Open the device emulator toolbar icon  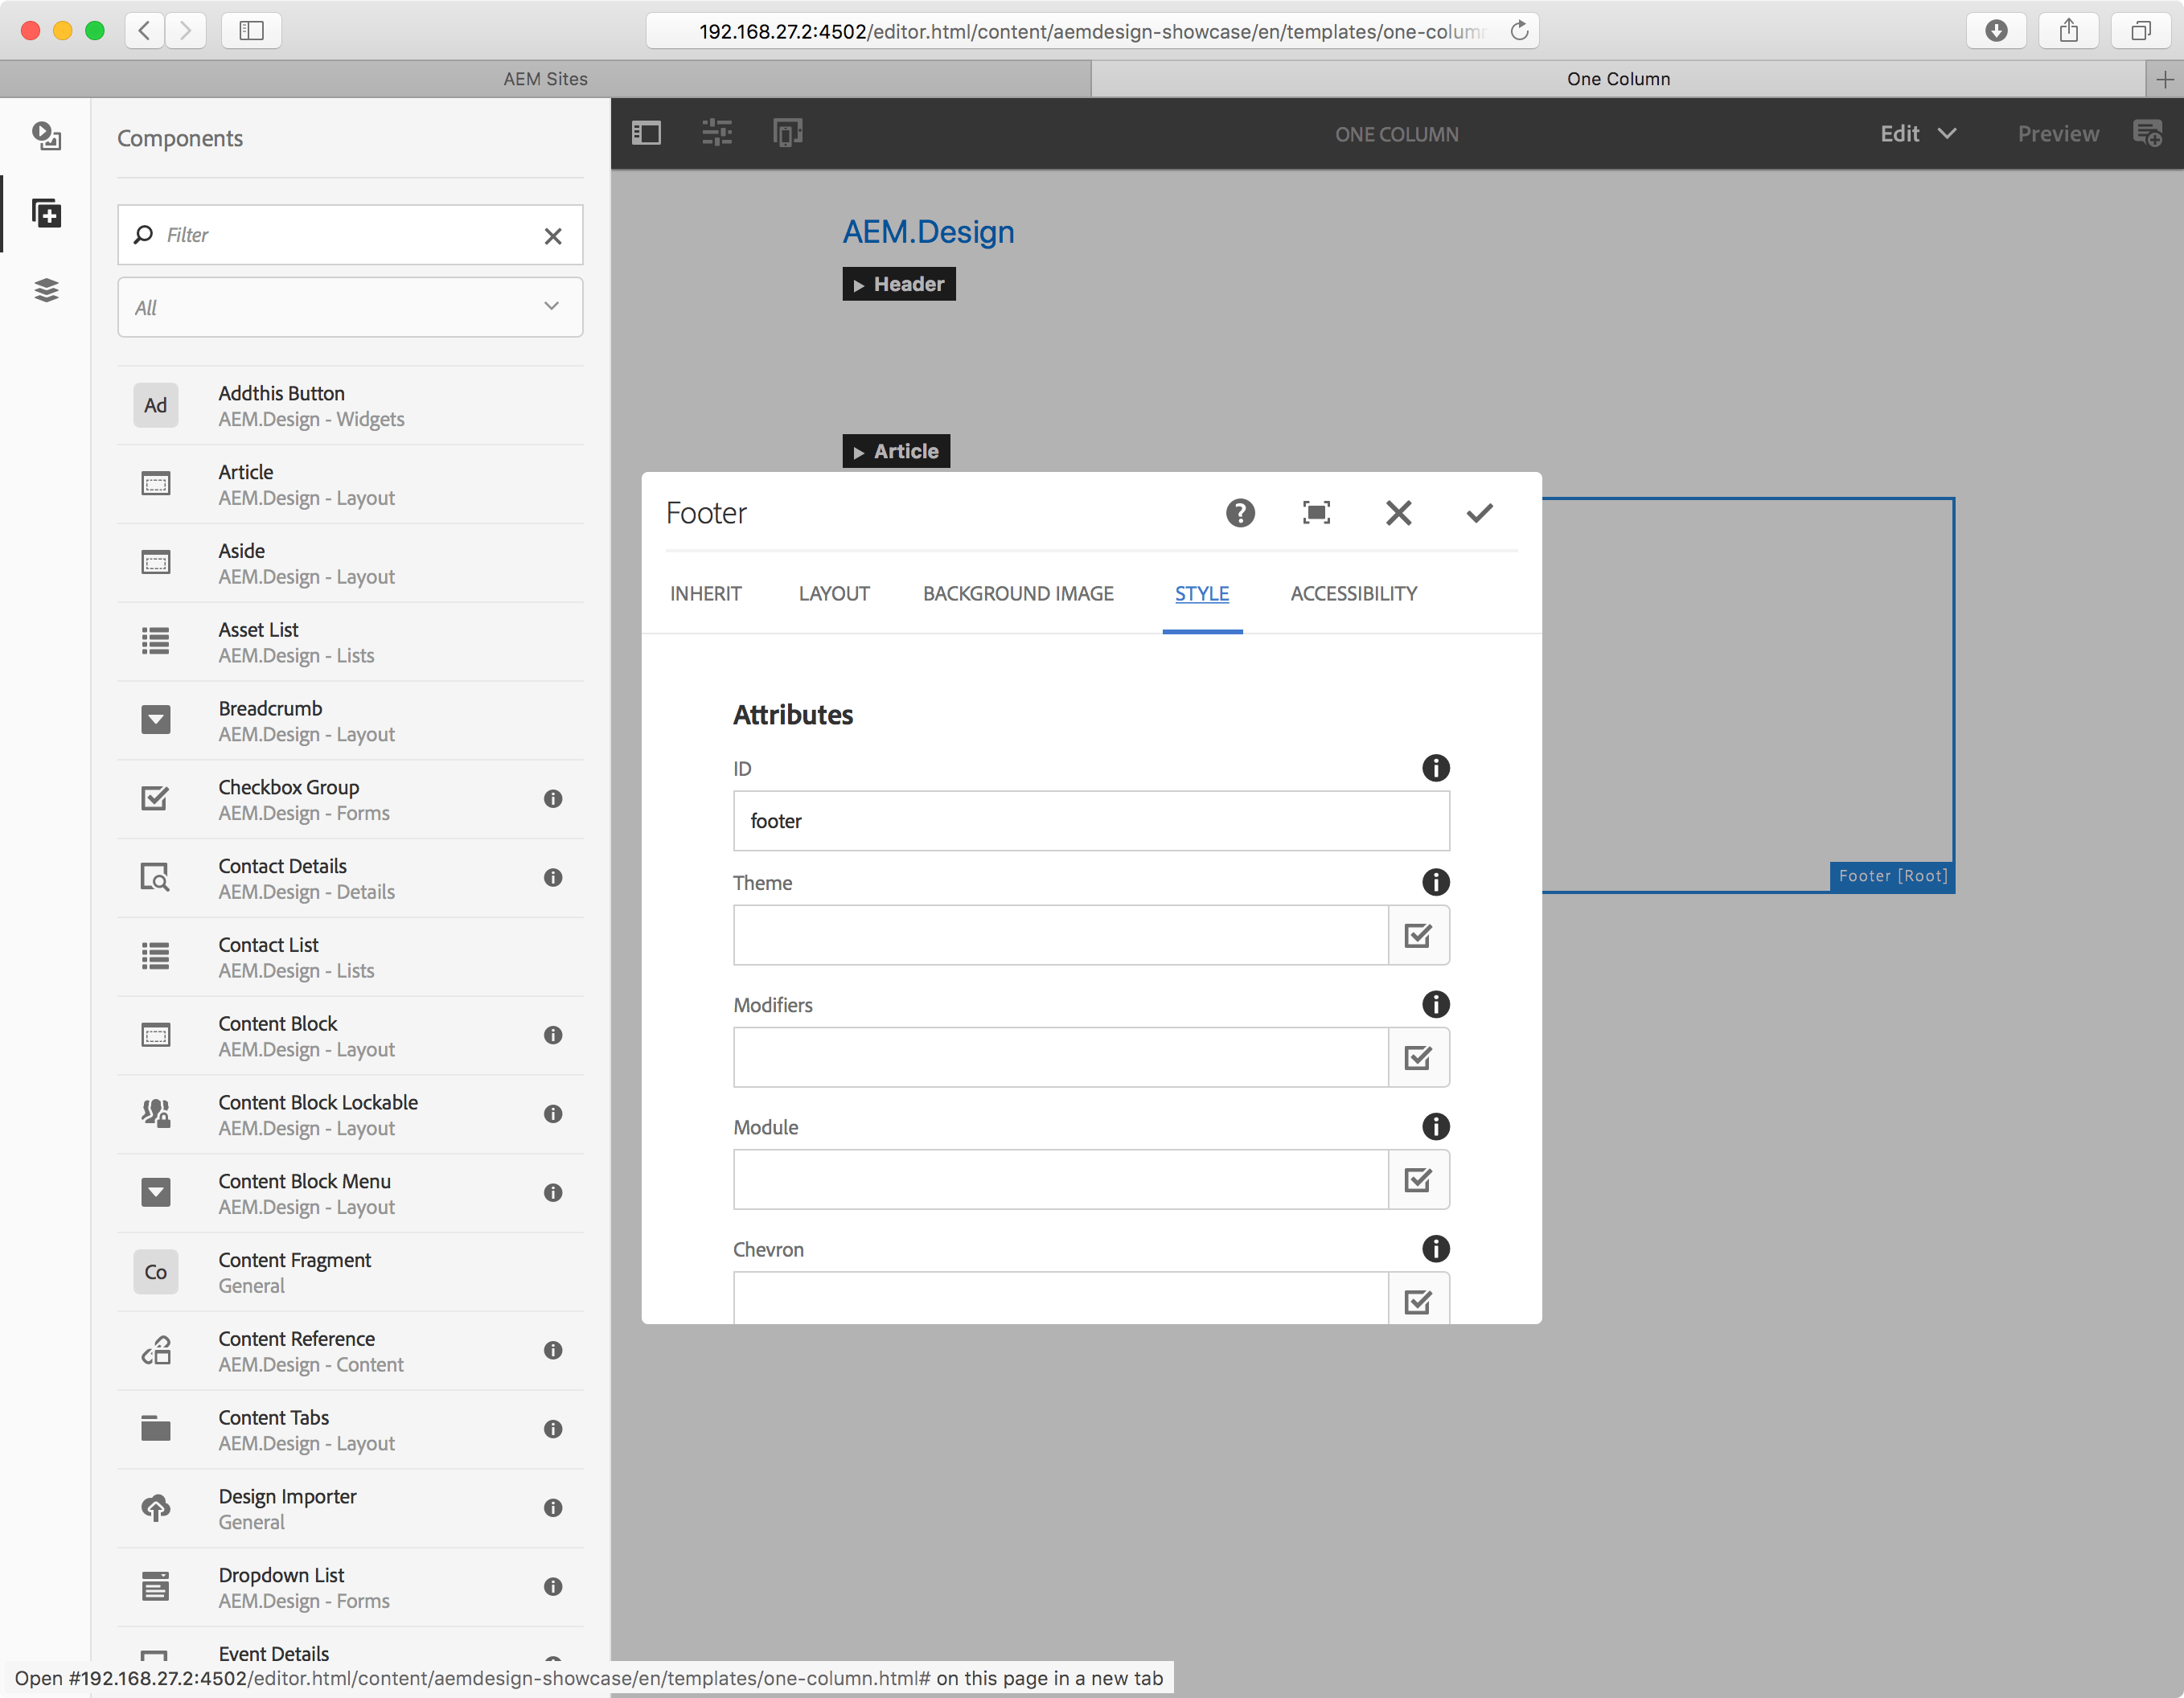(x=788, y=132)
